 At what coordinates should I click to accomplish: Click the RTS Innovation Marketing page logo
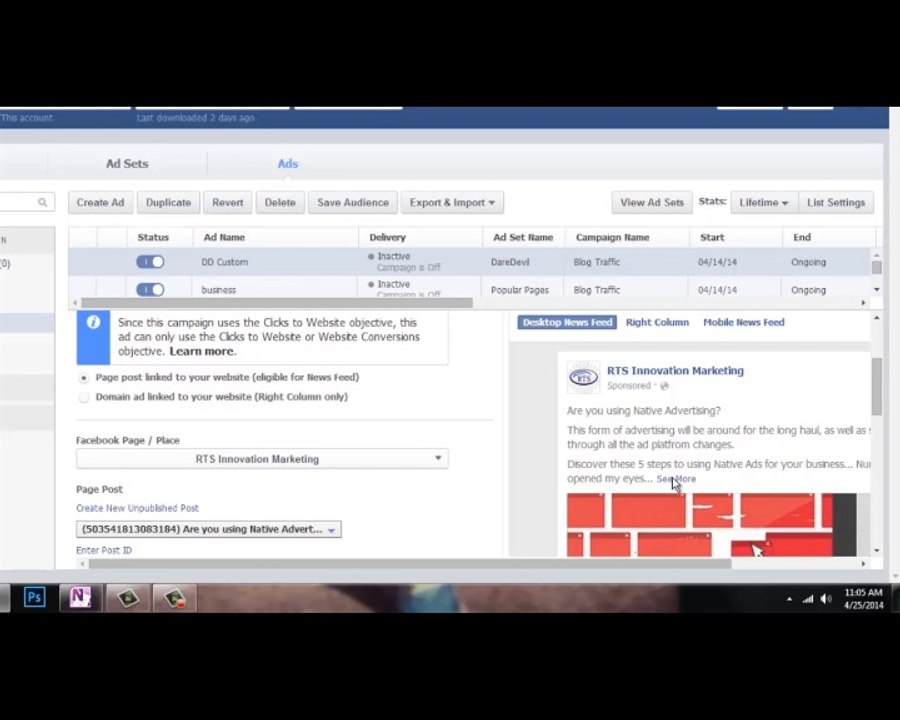click(583, 377)
